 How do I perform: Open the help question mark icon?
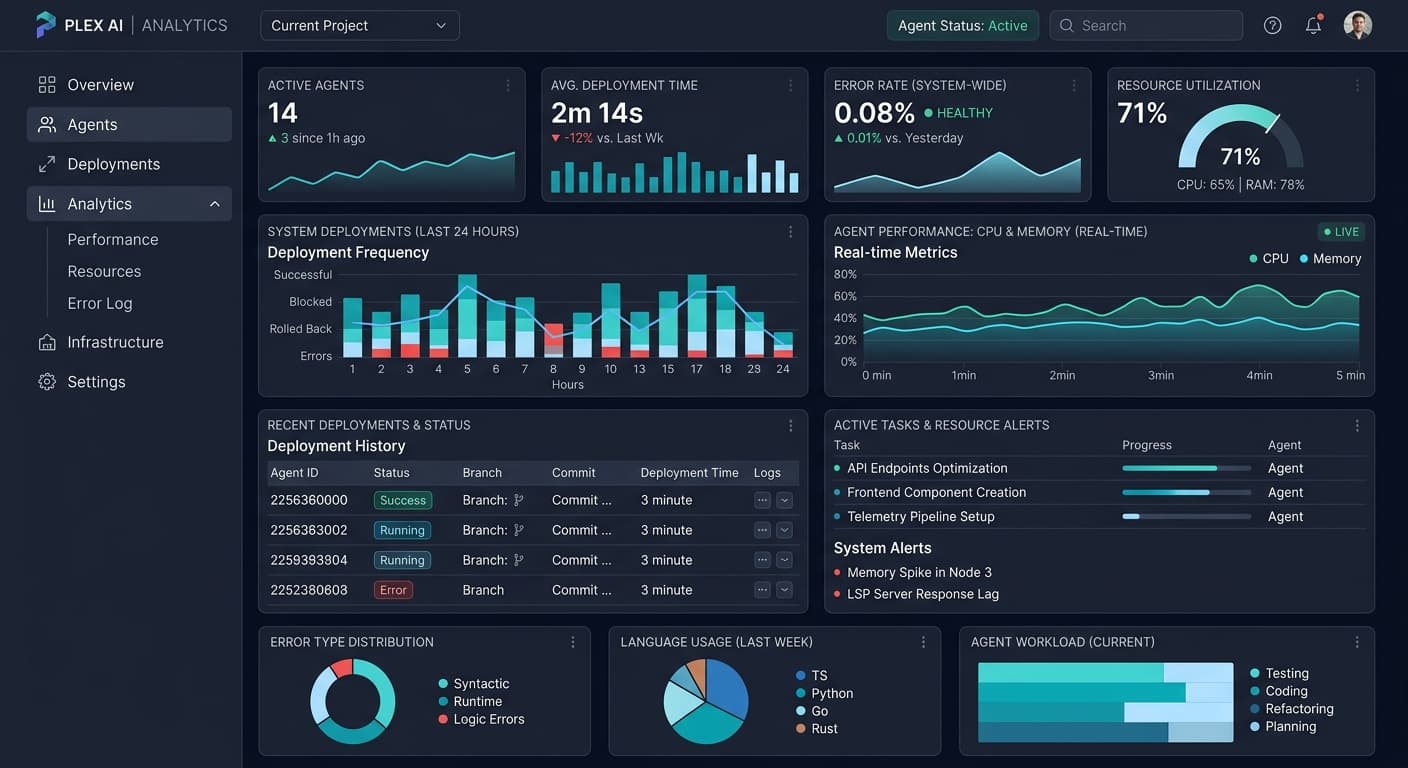[1272, 25]
